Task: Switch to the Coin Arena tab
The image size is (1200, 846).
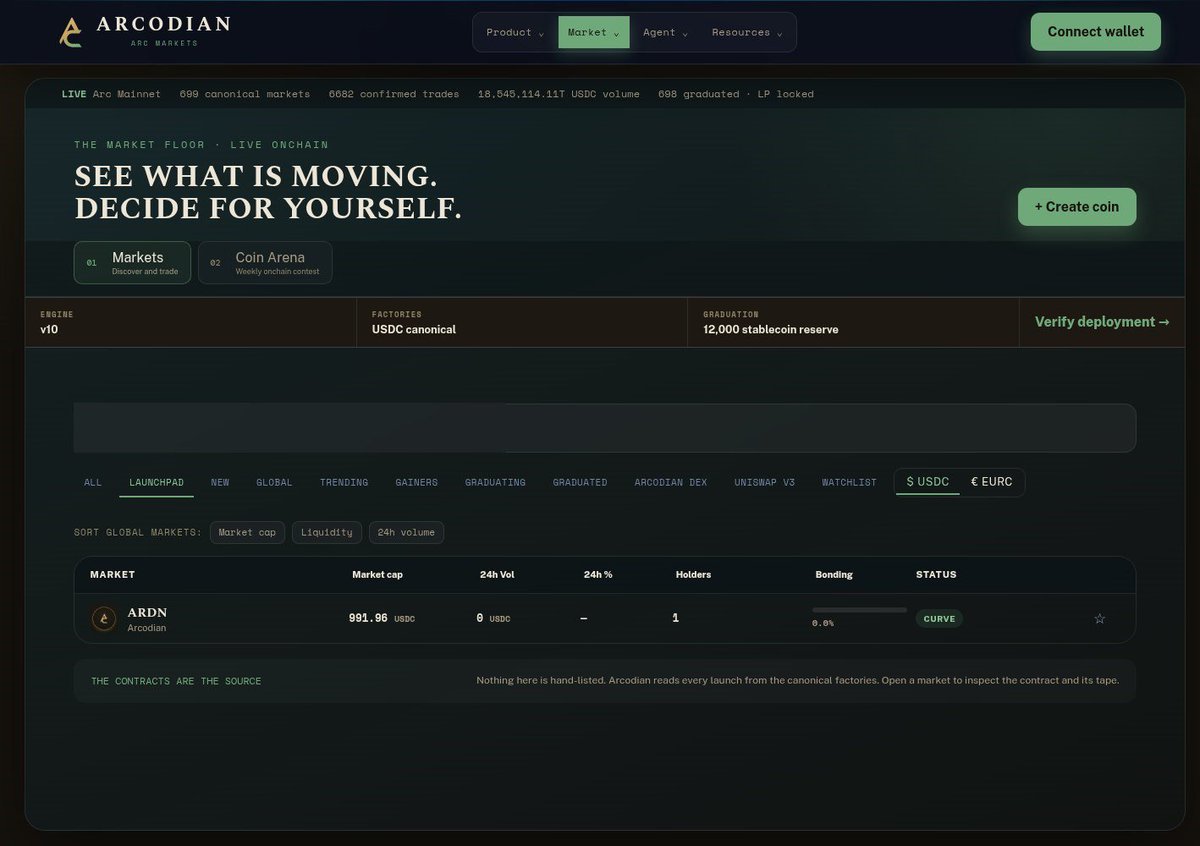Action: tap(265, 262)
